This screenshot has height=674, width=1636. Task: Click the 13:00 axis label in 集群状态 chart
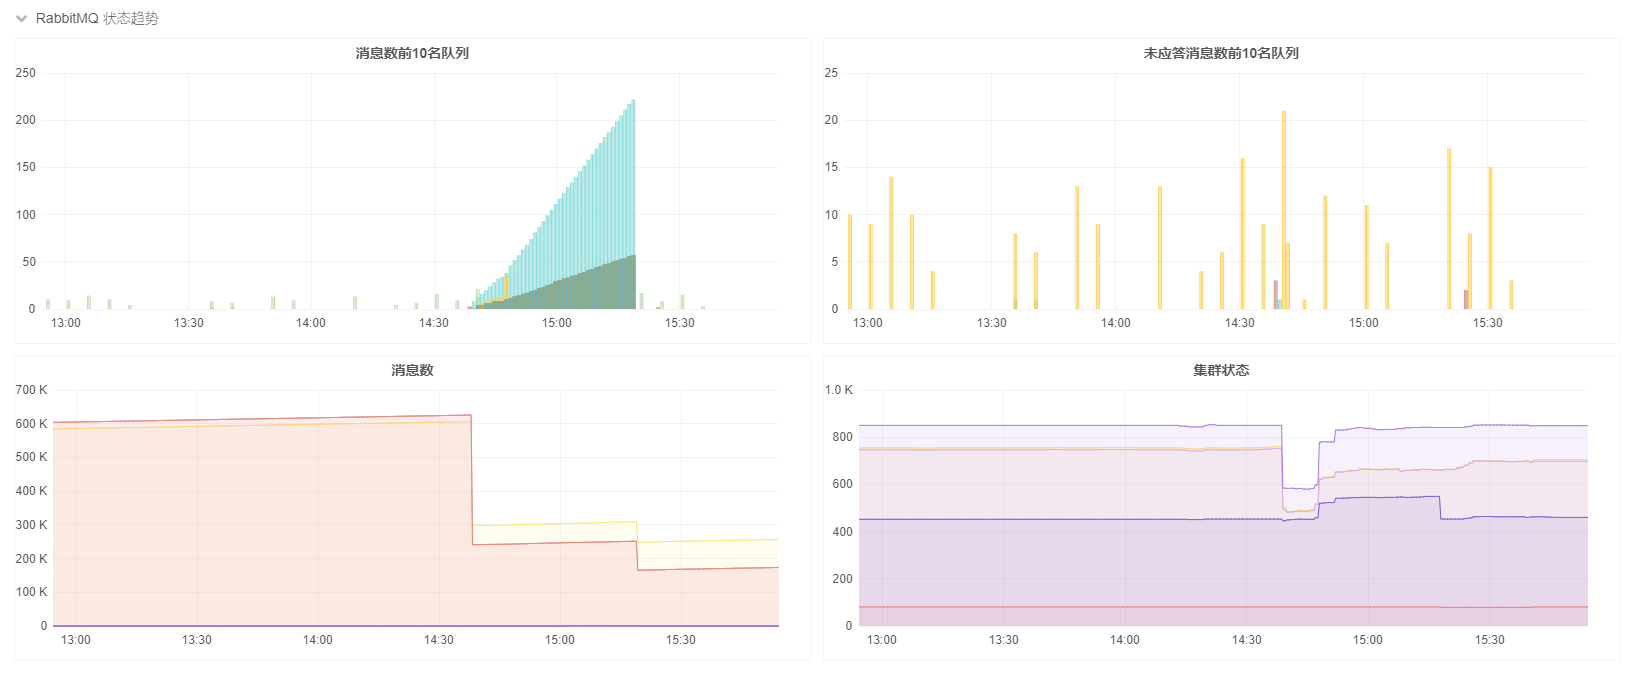881,640
